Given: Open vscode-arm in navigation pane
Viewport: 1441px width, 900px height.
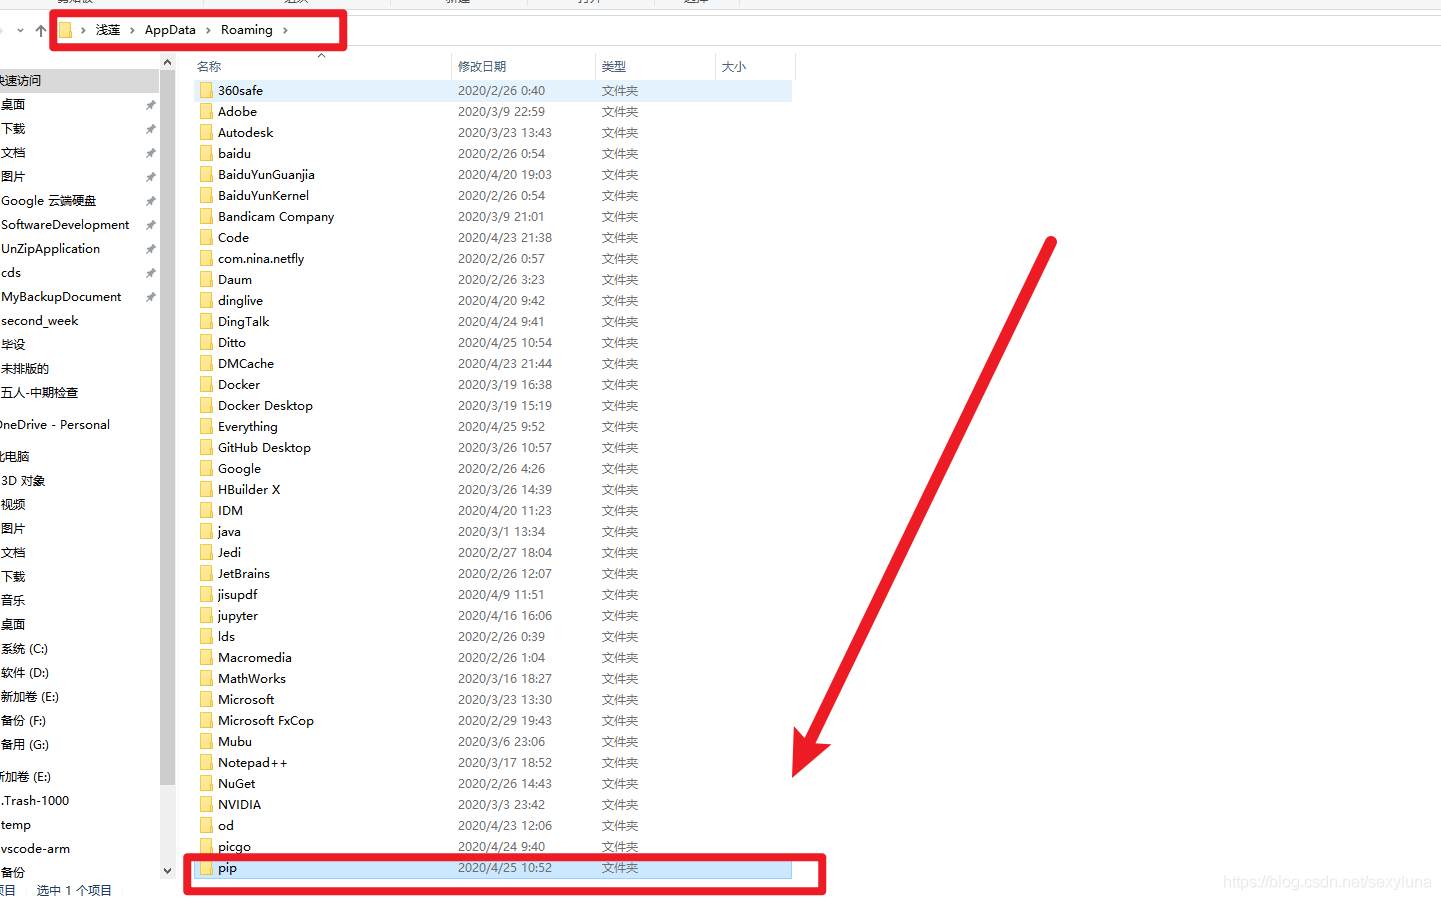Looking at the screenshot, I should coord(36,849).
